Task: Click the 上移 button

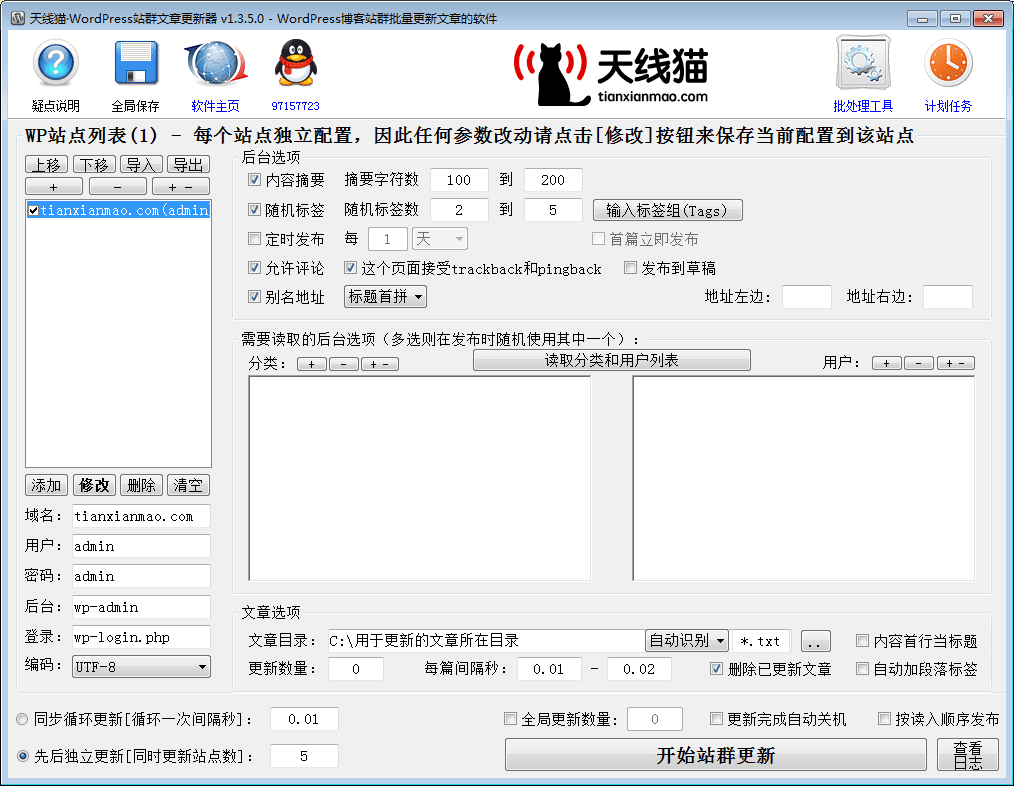Action: click(x=47, y=165)
